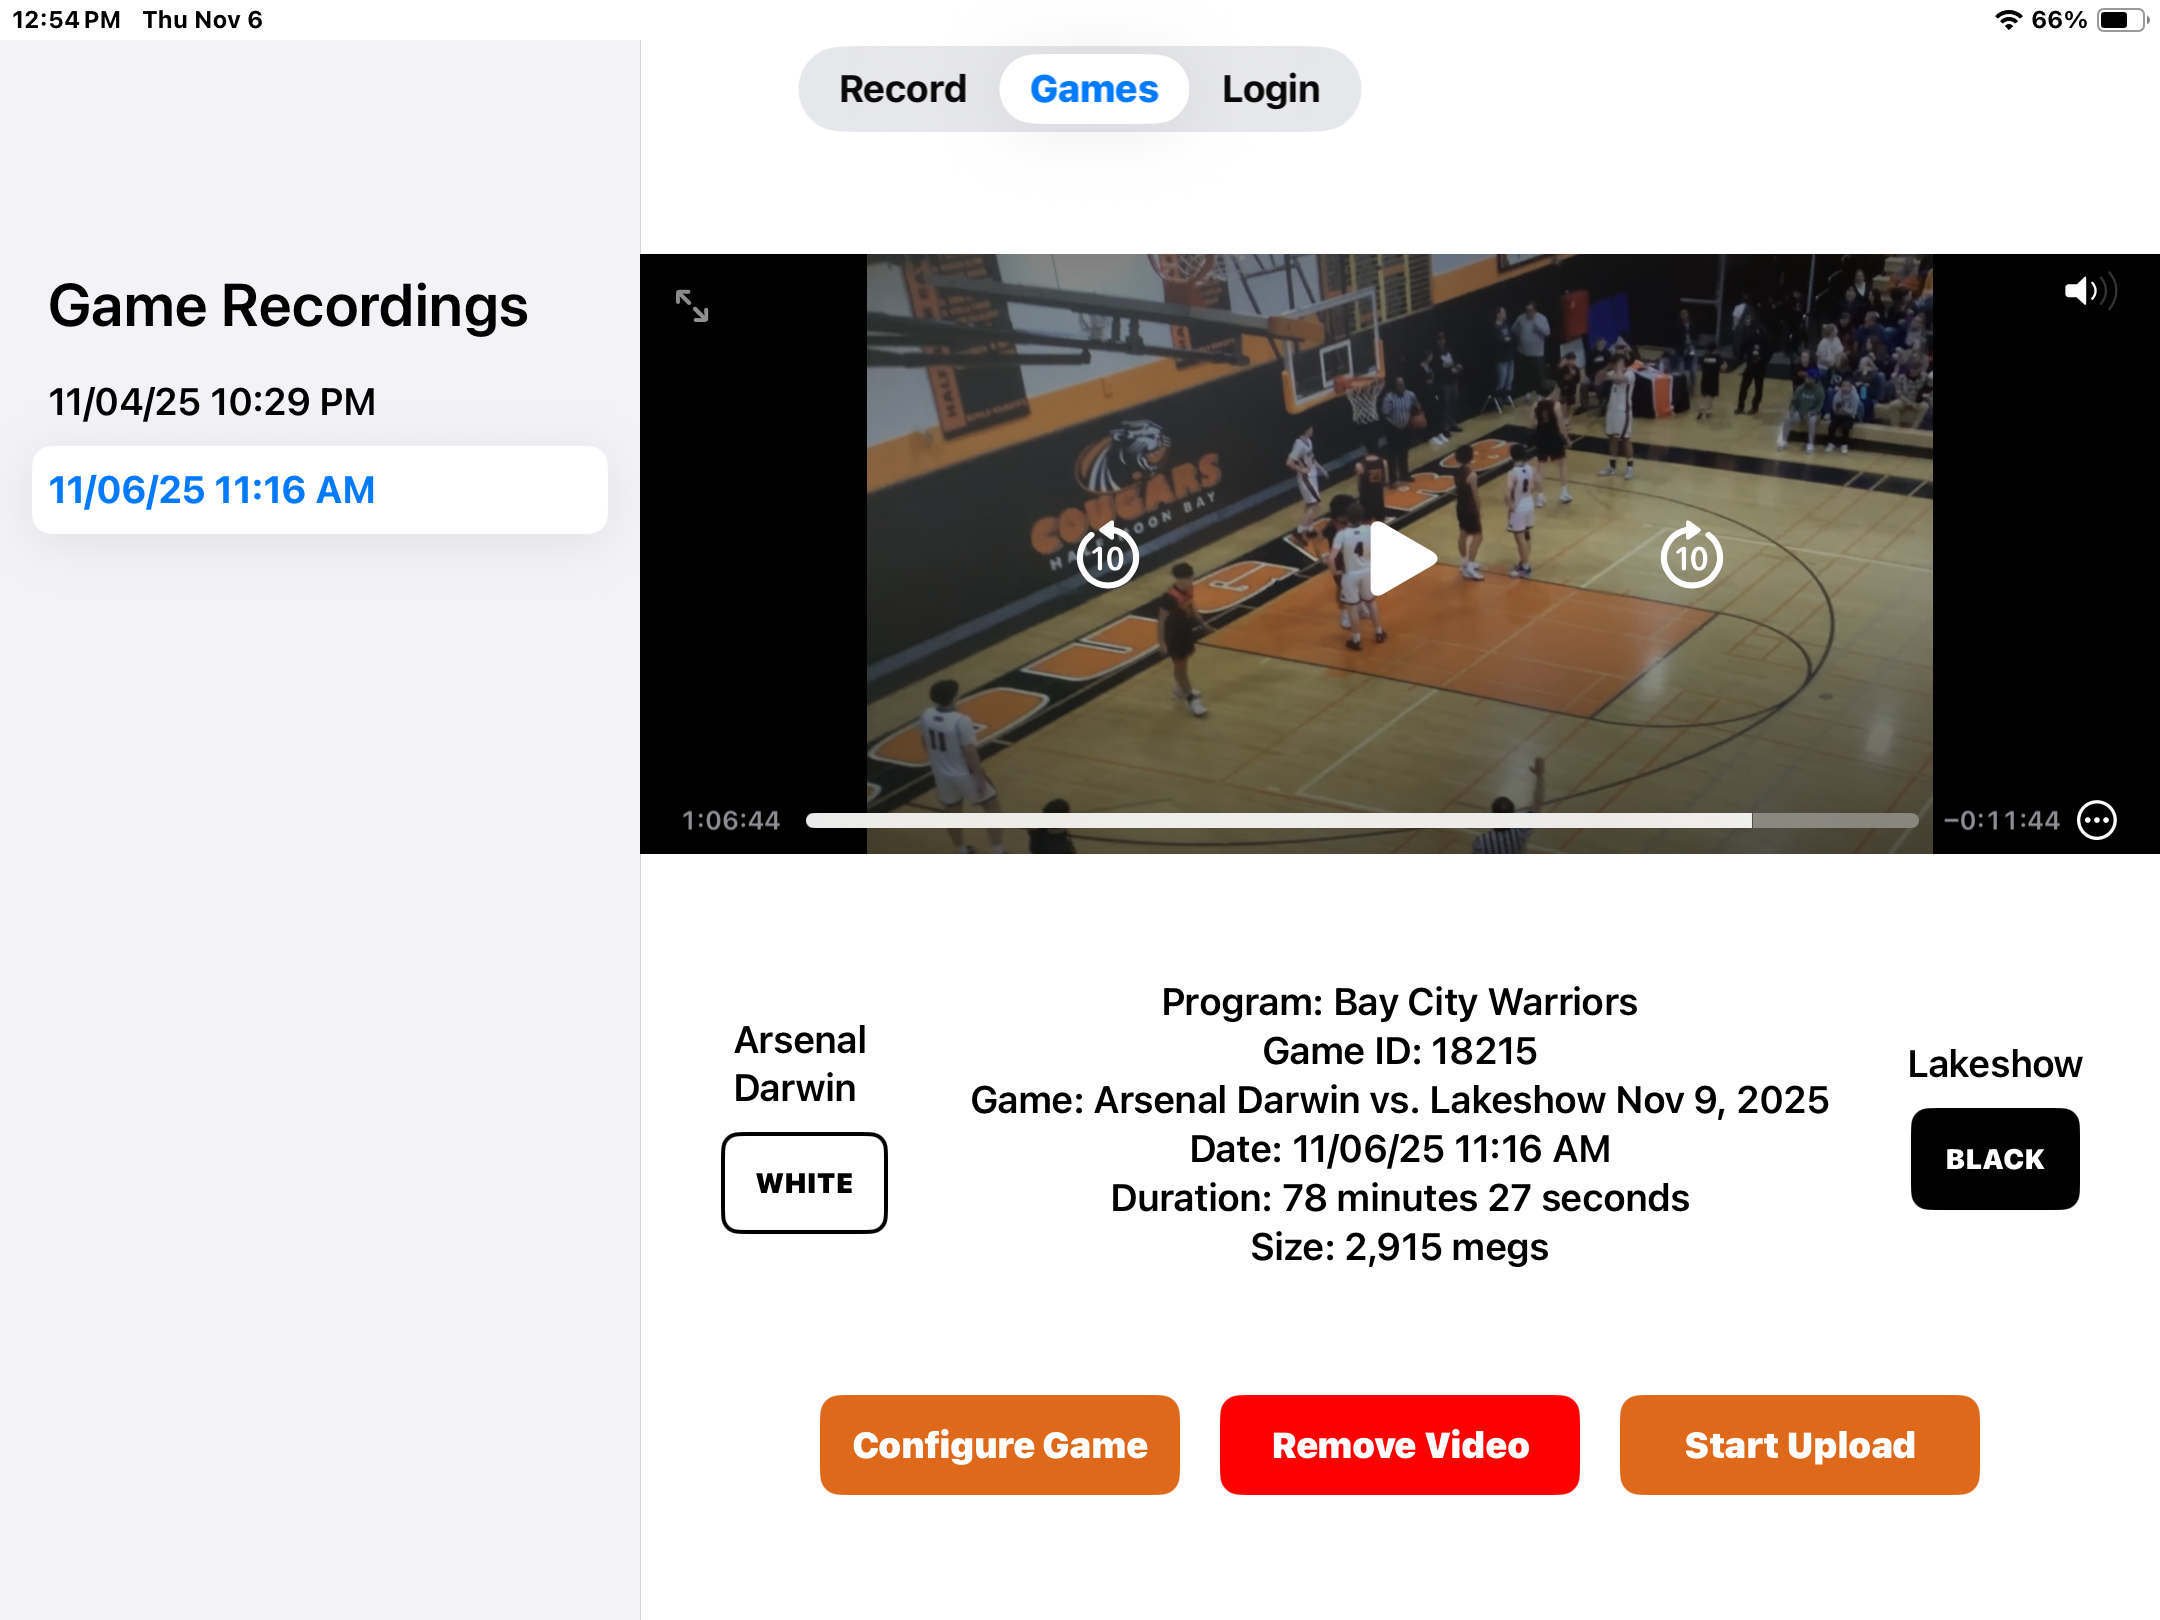Start Upload of the recording

click(x=1799, y=1445)
